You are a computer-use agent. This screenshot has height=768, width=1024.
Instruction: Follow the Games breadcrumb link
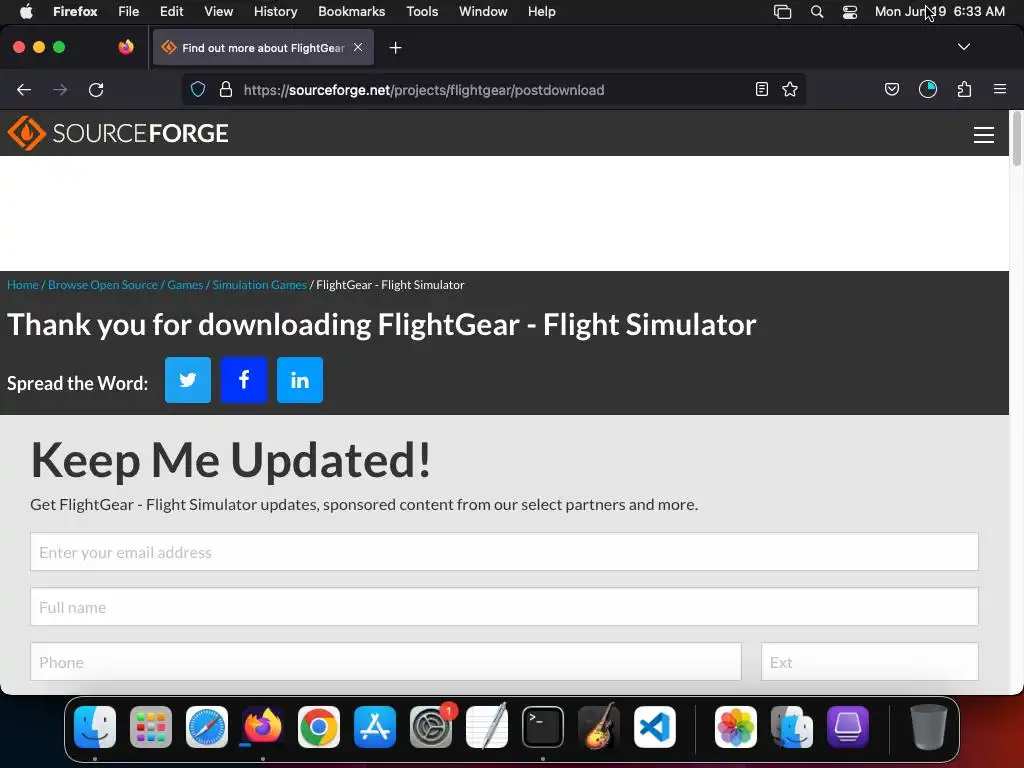[185, 285]
